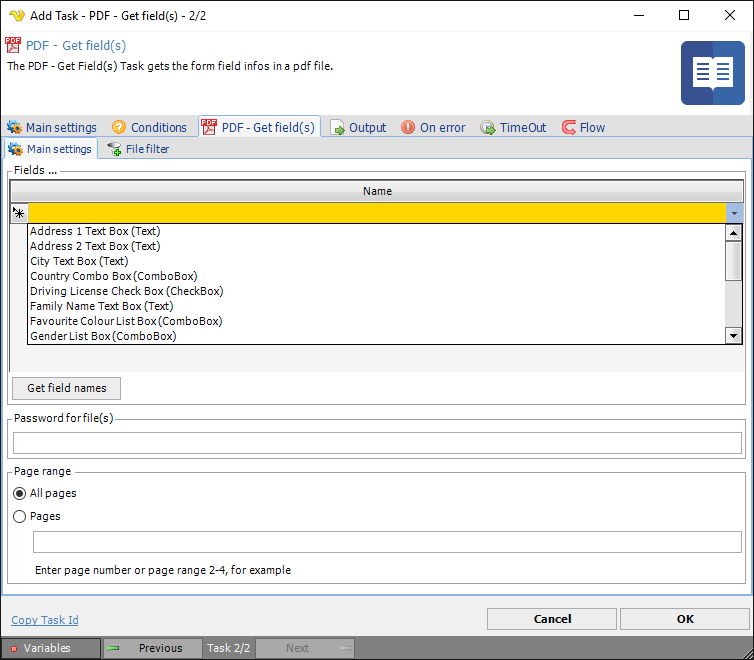Click the VisualCron app icon in title bar
This screenshot has height=660, width=754.
[17, 15]
